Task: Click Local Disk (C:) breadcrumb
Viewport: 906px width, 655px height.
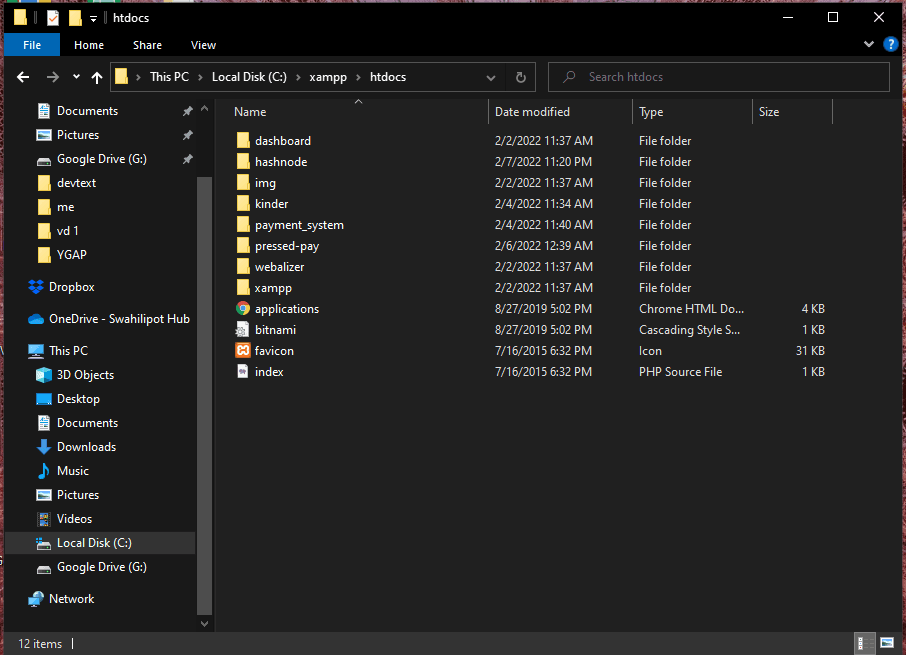Action: click(249, 77)
